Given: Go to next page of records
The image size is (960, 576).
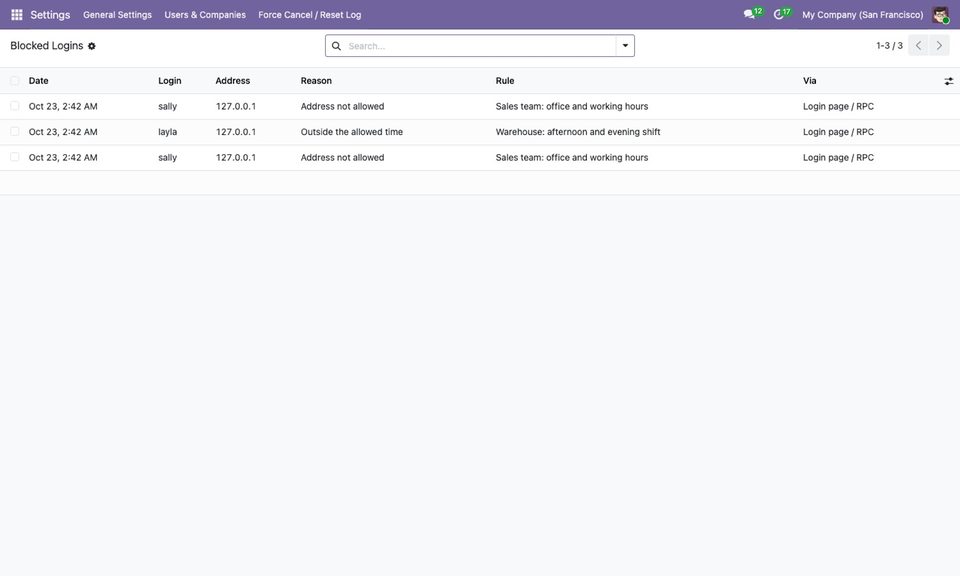Looking at the screenshot, I should (939, 46).
